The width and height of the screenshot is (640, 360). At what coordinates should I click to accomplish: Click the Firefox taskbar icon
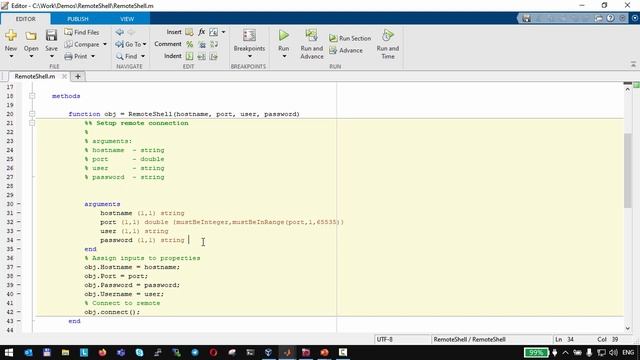102,352
